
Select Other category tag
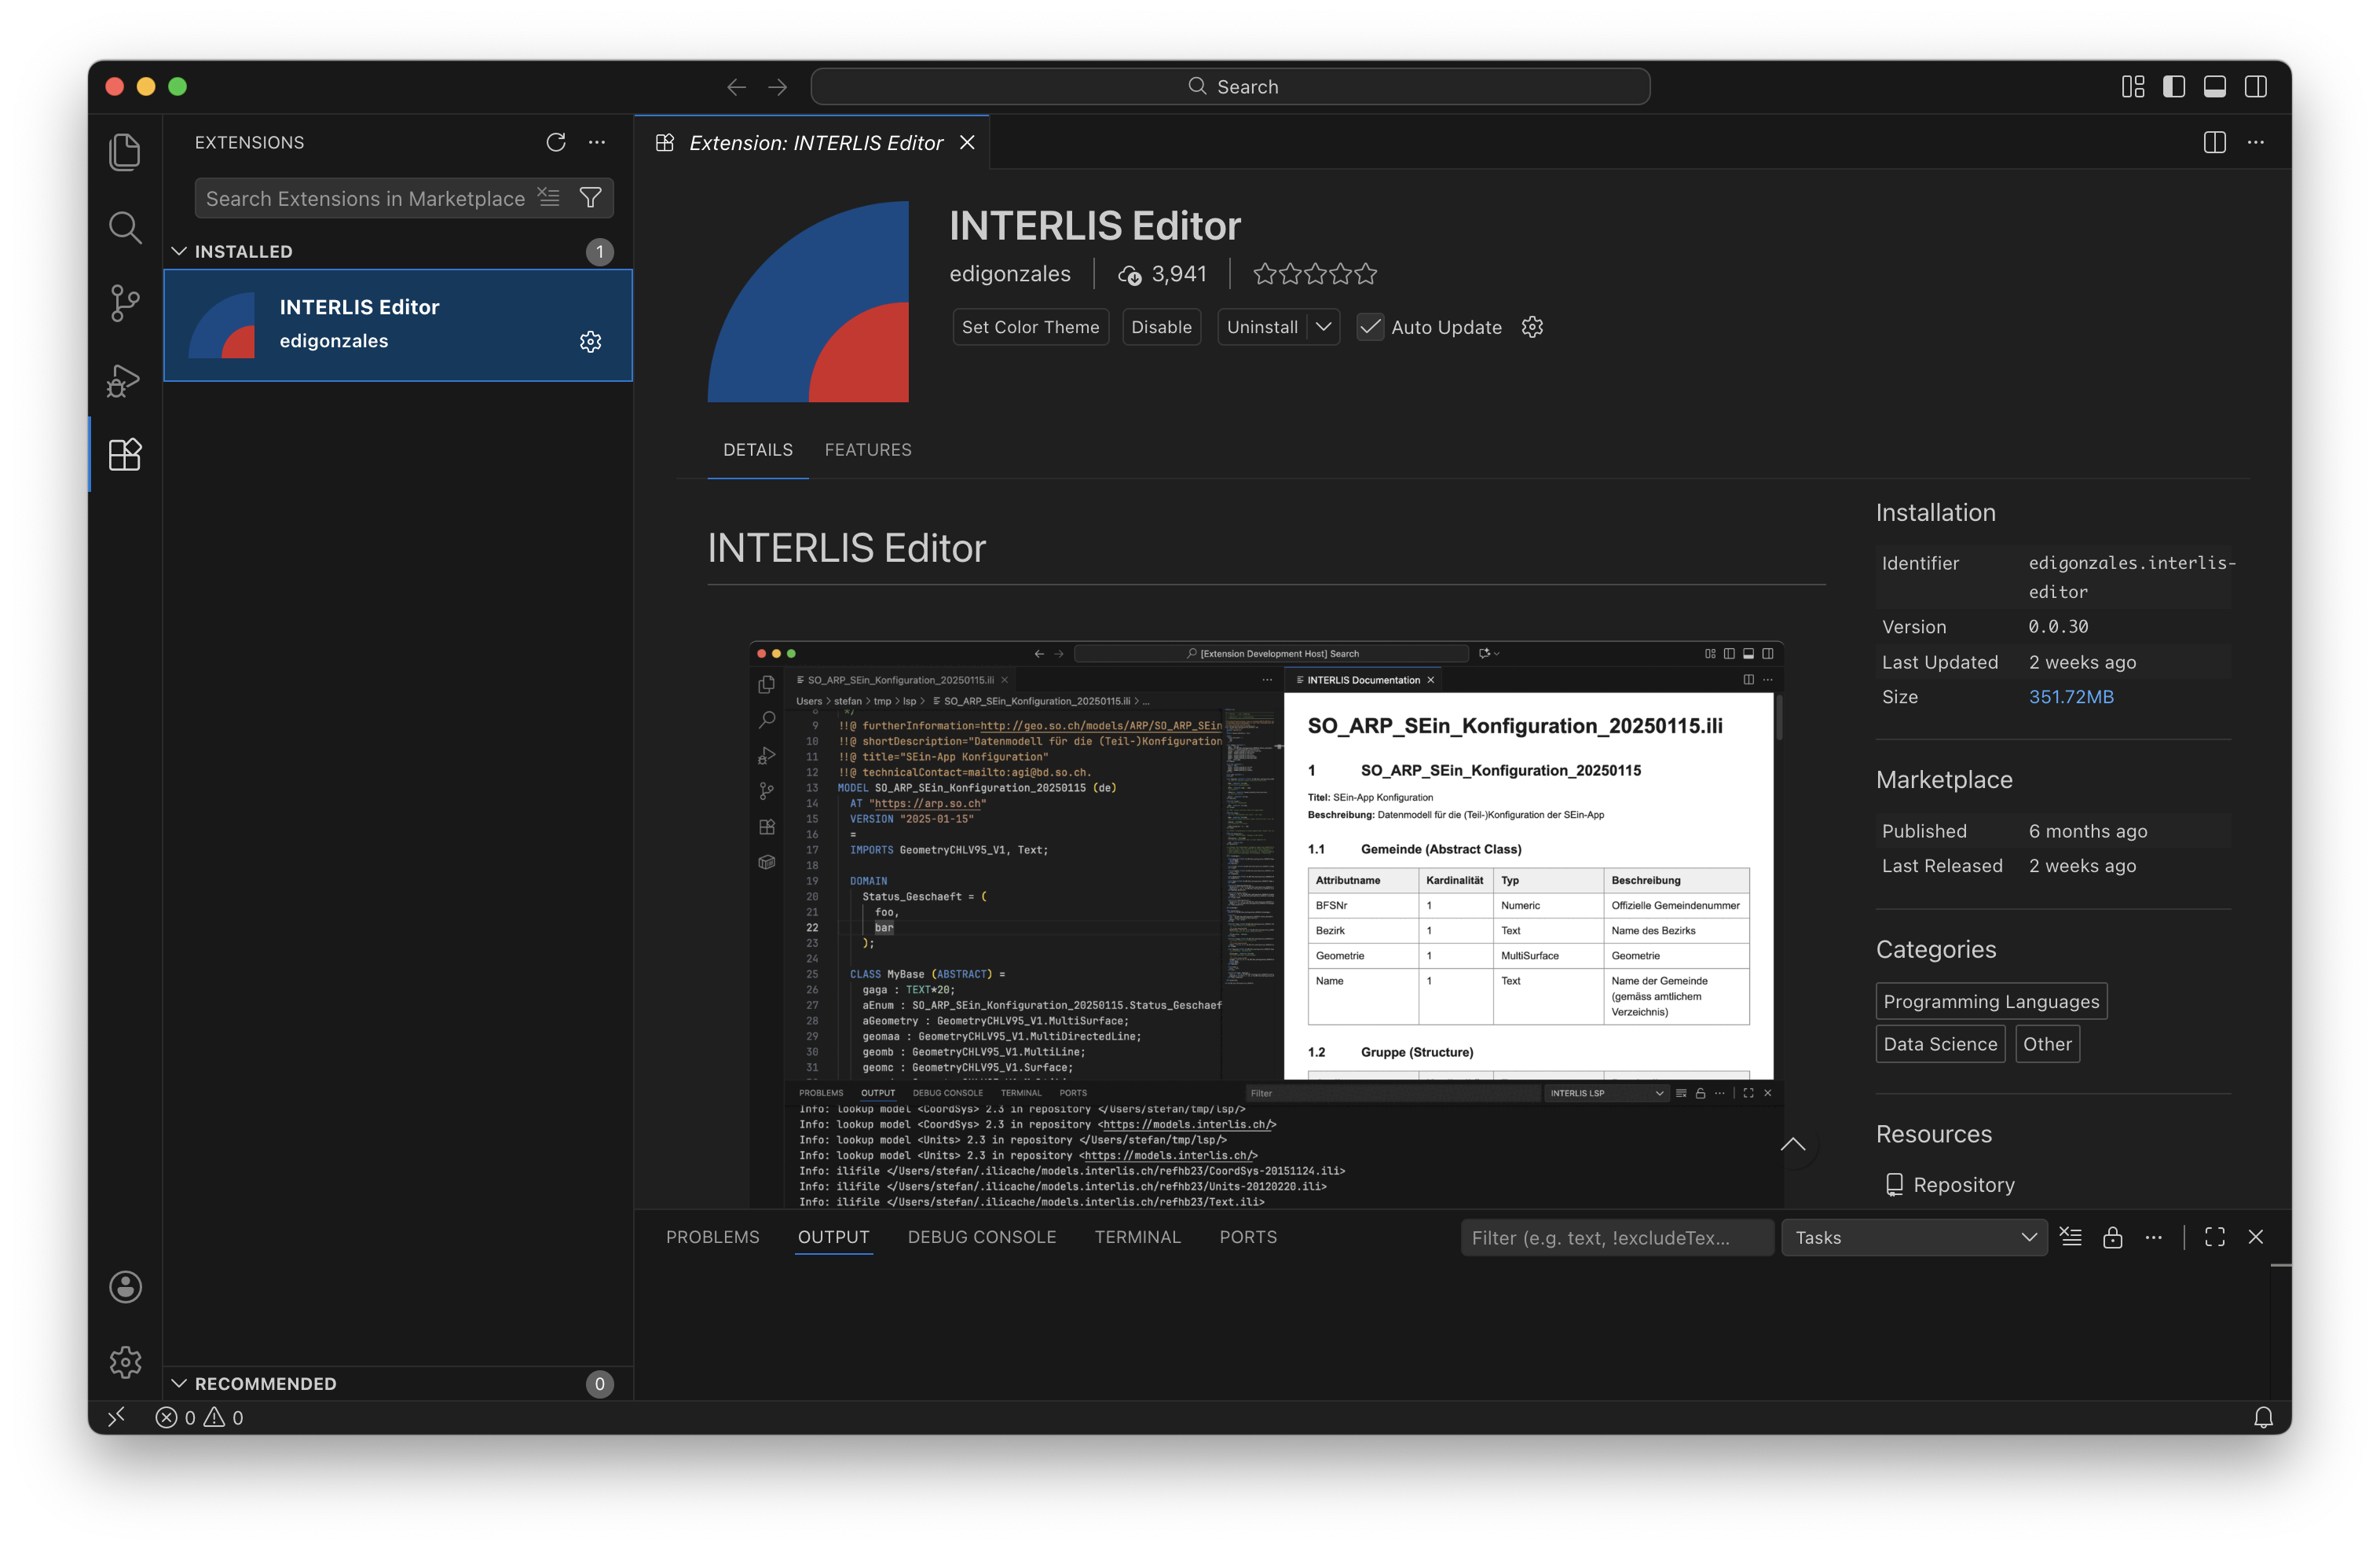[x=2047, y=1044]
